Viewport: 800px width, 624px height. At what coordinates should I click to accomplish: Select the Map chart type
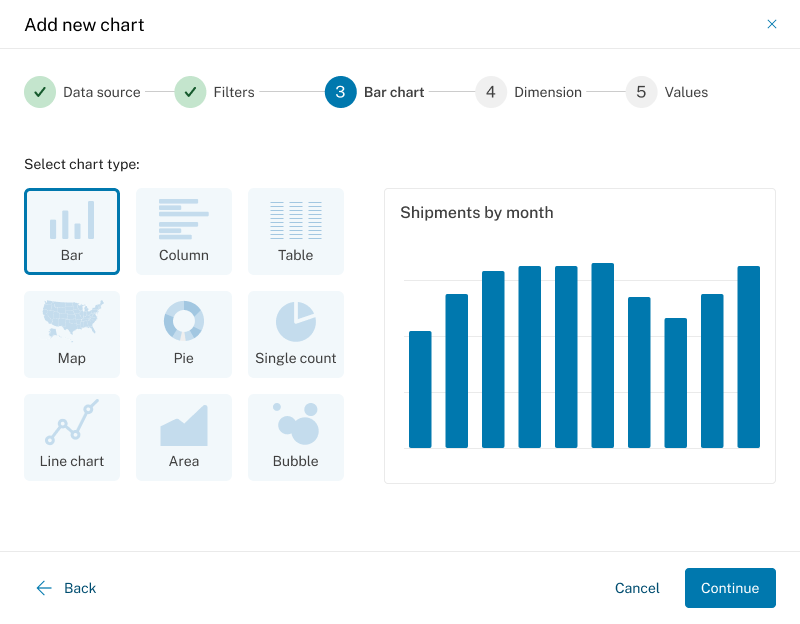pyautogui.click(x=72, y=334)
